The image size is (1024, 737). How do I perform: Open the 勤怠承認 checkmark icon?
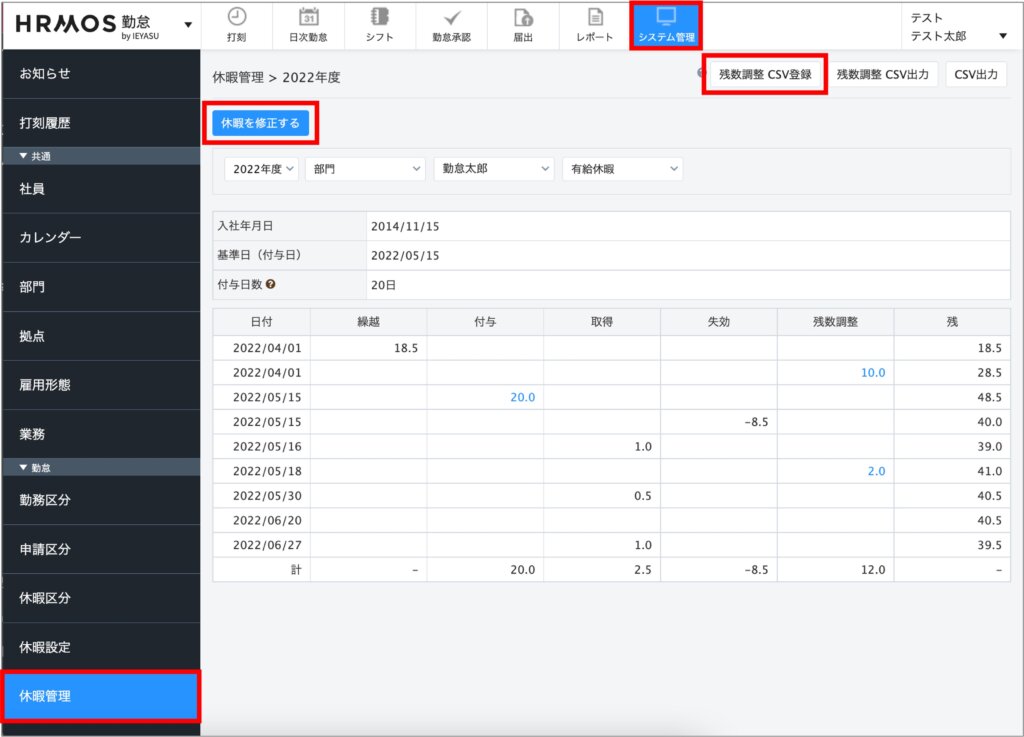tap(451, 18)
